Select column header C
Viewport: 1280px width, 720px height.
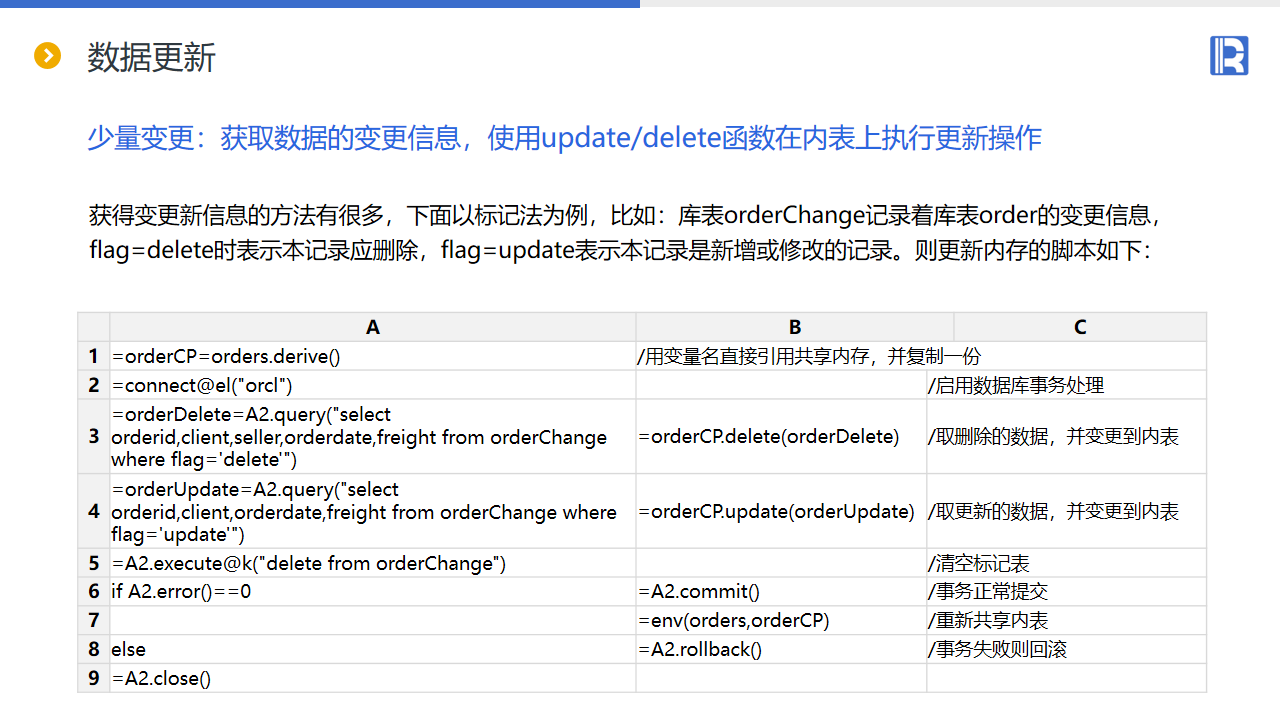pos(1080,327)
